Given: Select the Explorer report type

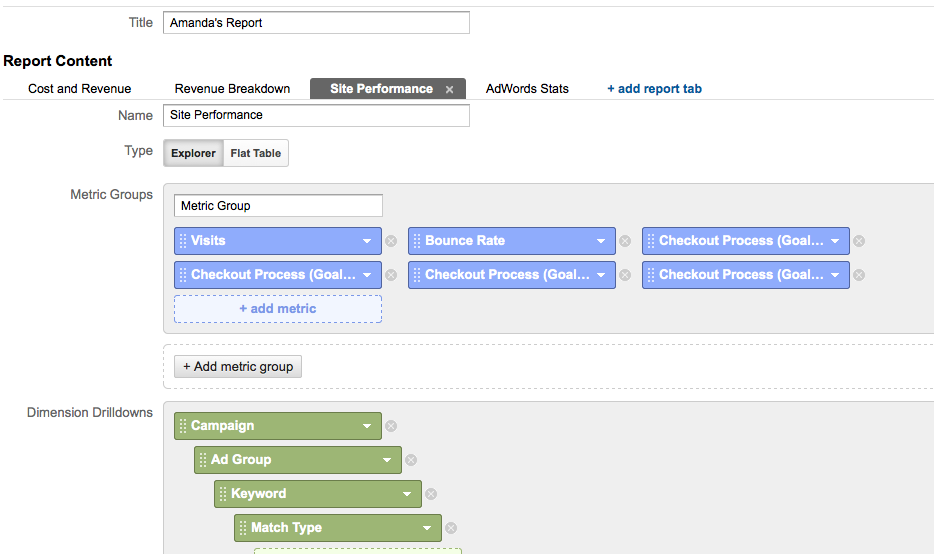Looking at the screenshot, I should coord(193,153).
